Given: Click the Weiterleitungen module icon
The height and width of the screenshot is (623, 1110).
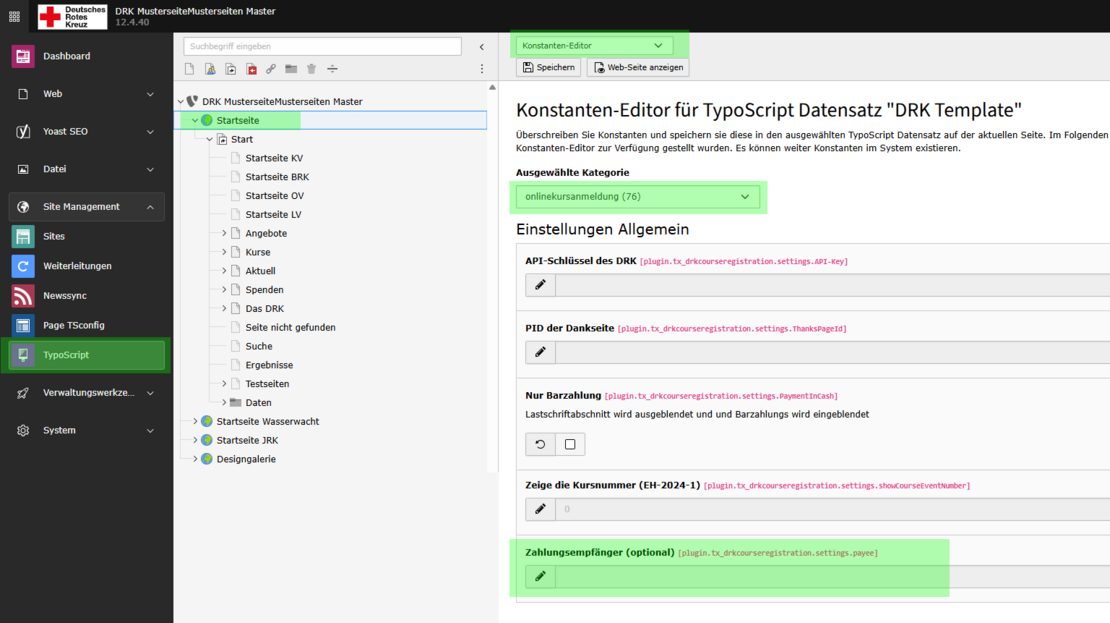Looking at the screenshot, I should click(23, 266).
